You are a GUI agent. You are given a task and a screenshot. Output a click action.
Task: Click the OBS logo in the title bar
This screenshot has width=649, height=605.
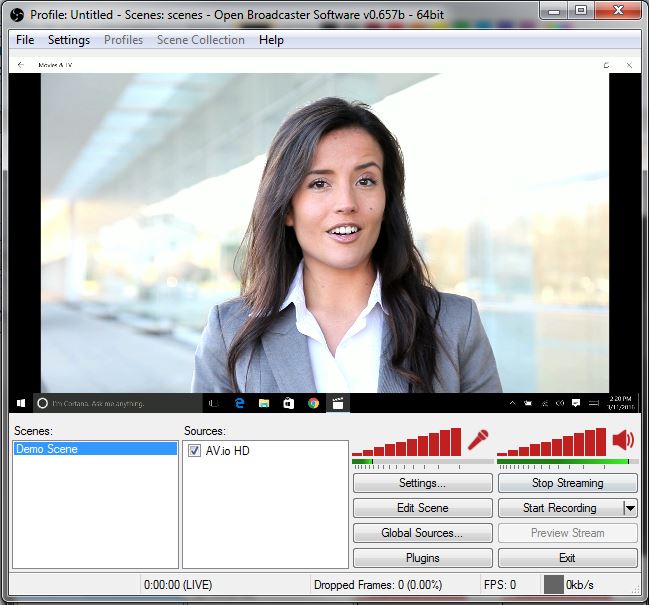tap(16, 15)
